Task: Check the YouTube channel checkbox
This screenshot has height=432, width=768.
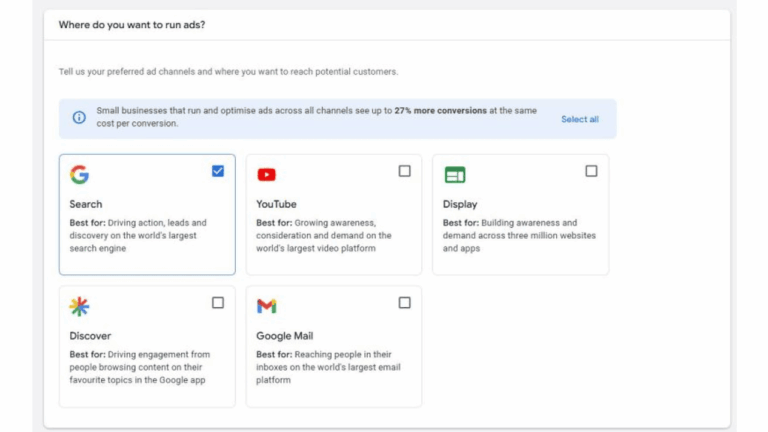Action: point(405,171)
